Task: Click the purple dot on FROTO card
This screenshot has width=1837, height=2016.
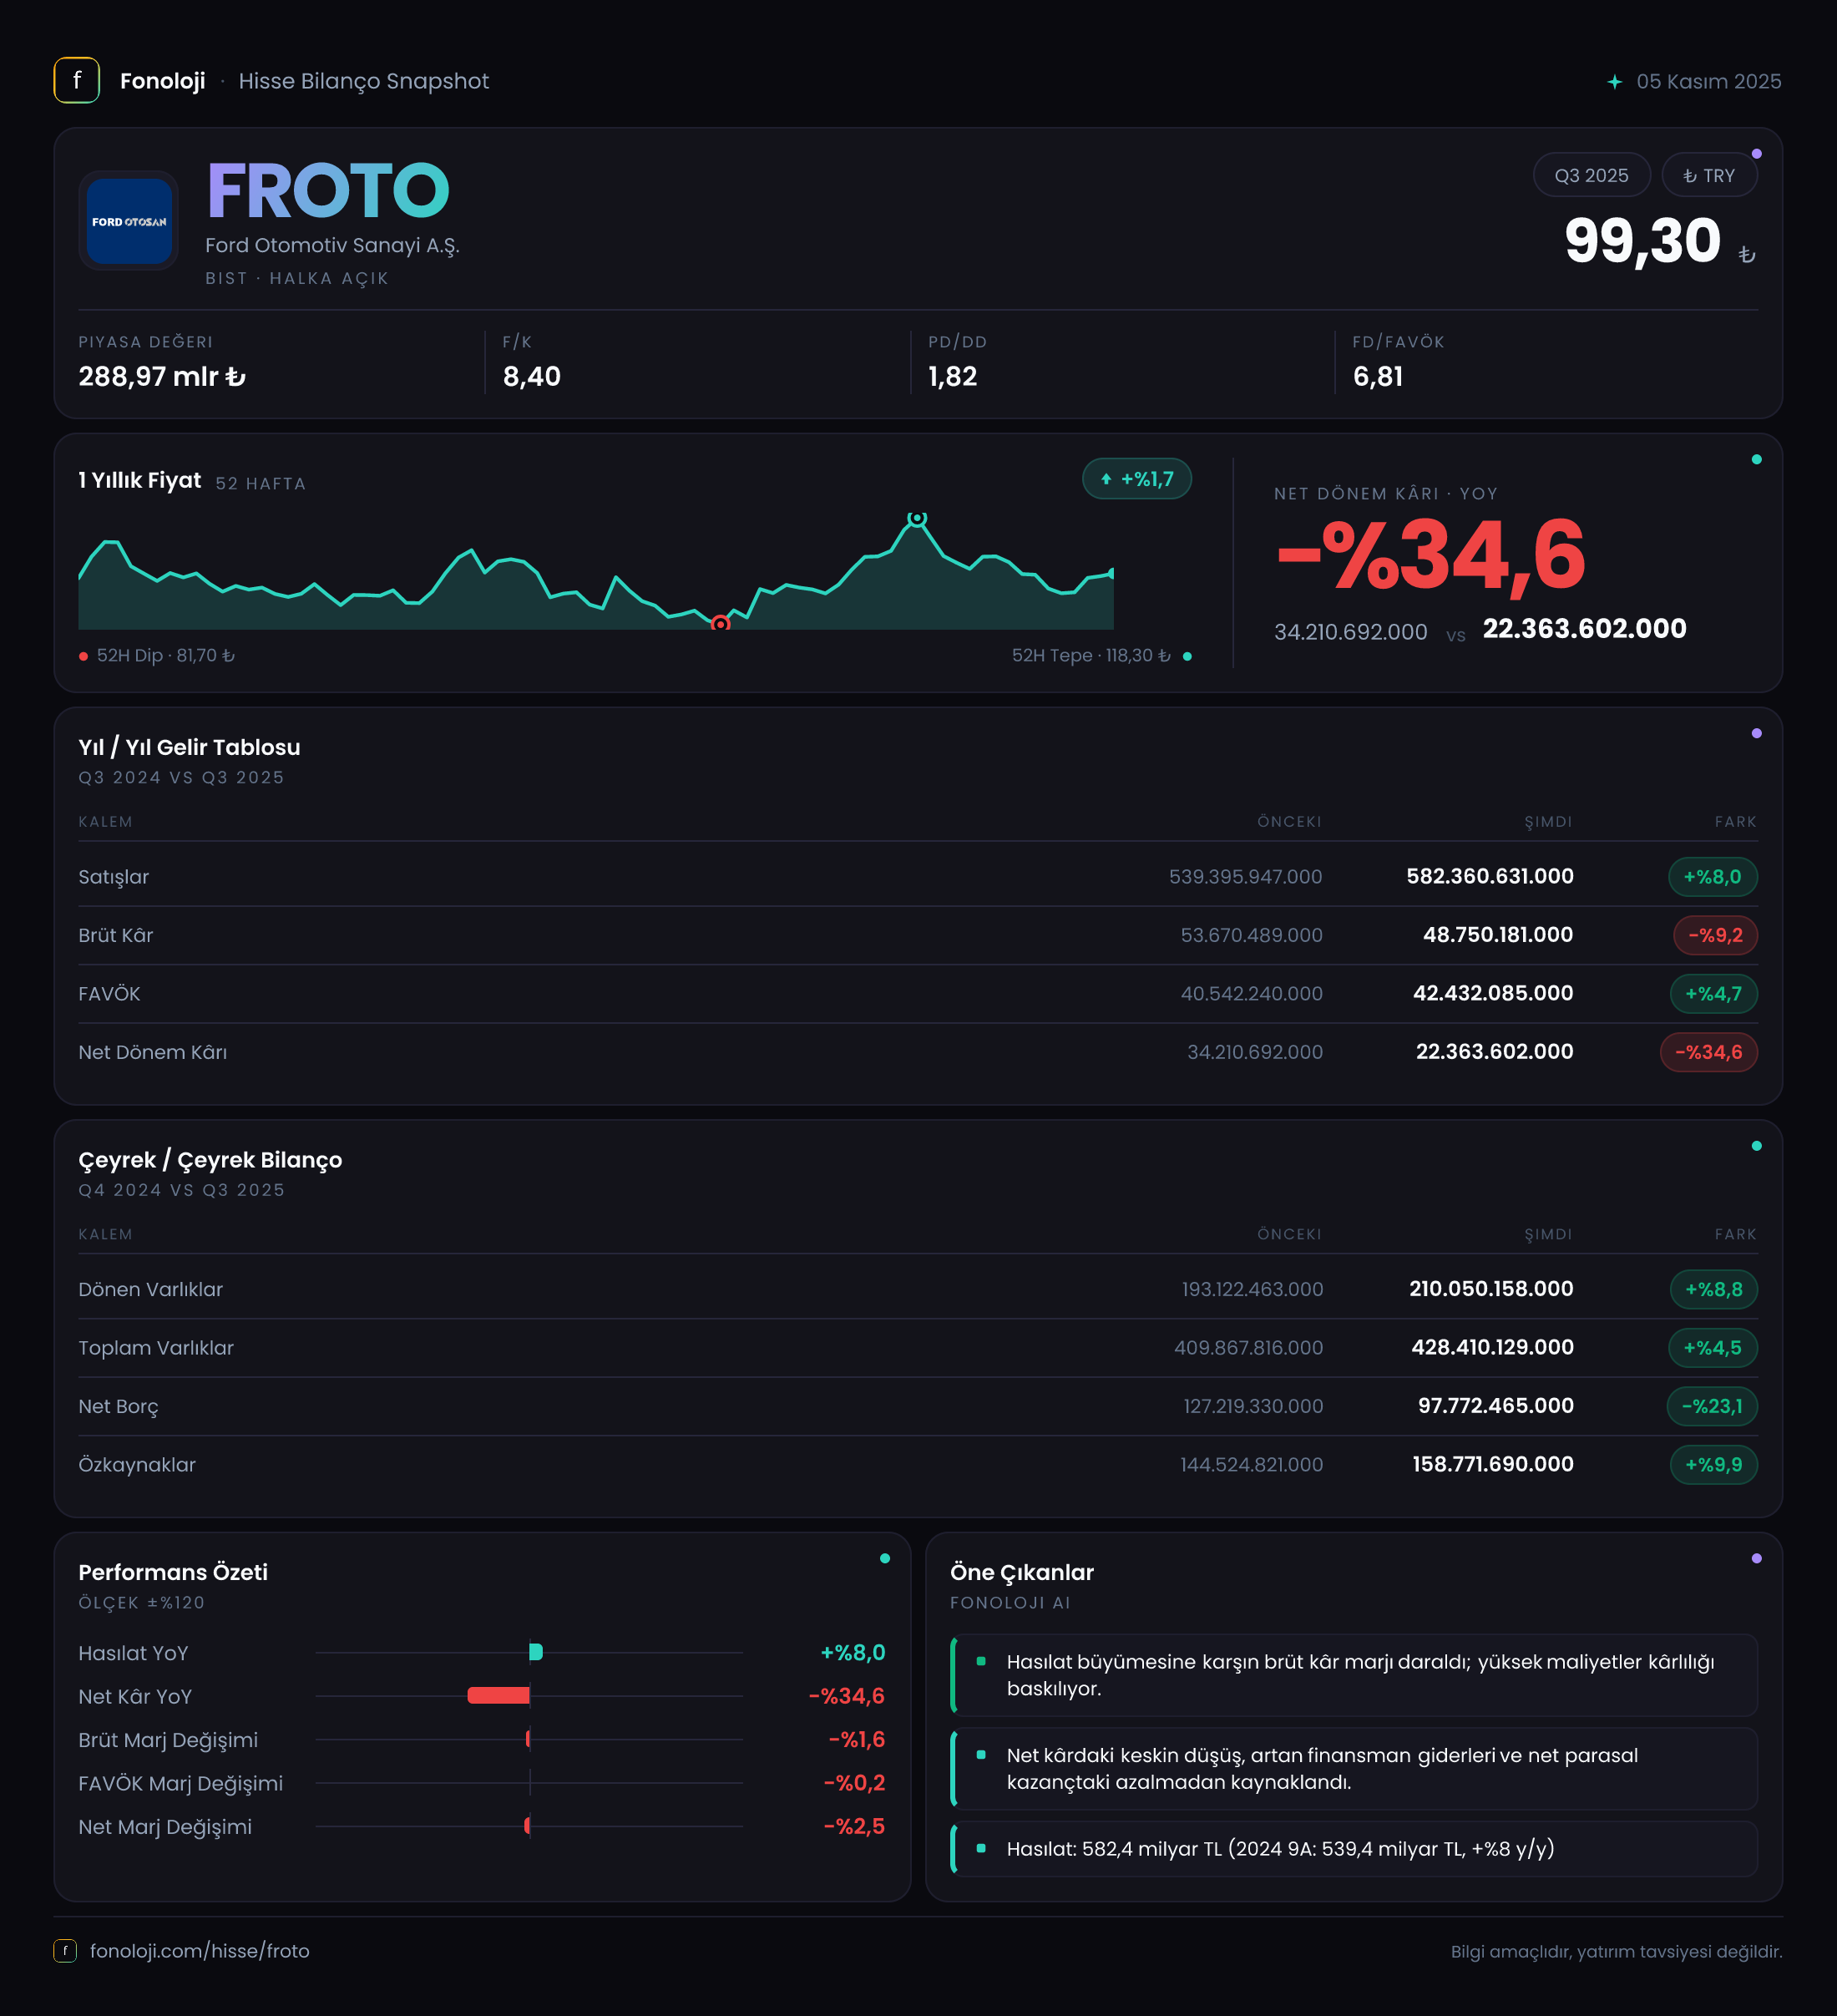Action: point(1756,154)
